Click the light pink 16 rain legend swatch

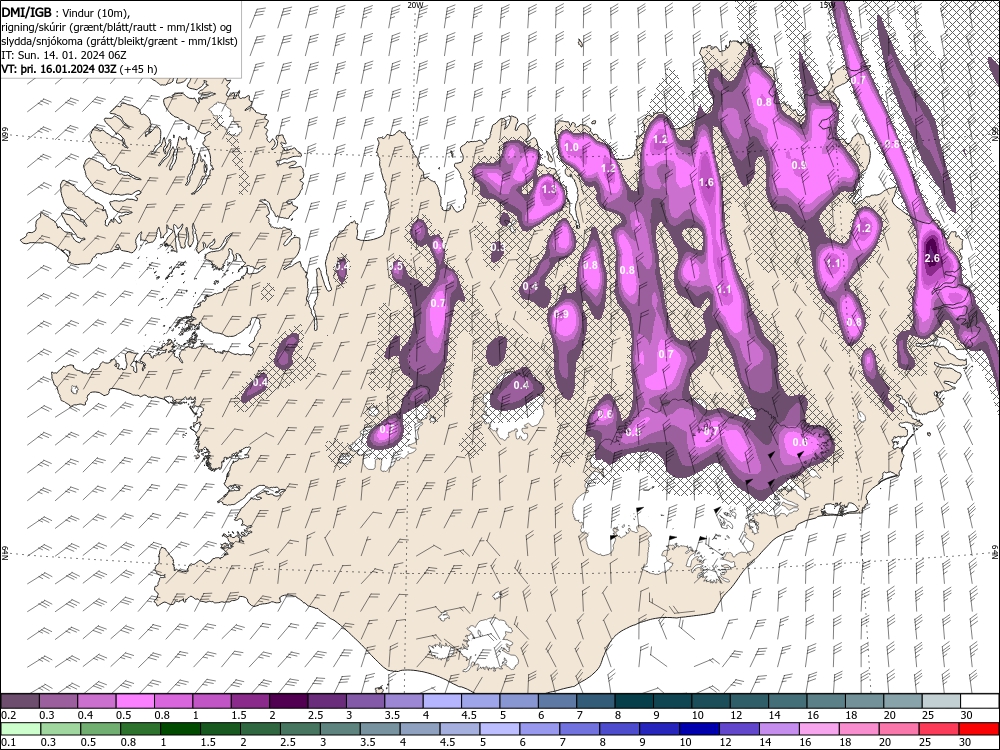[x=819, y=729]
